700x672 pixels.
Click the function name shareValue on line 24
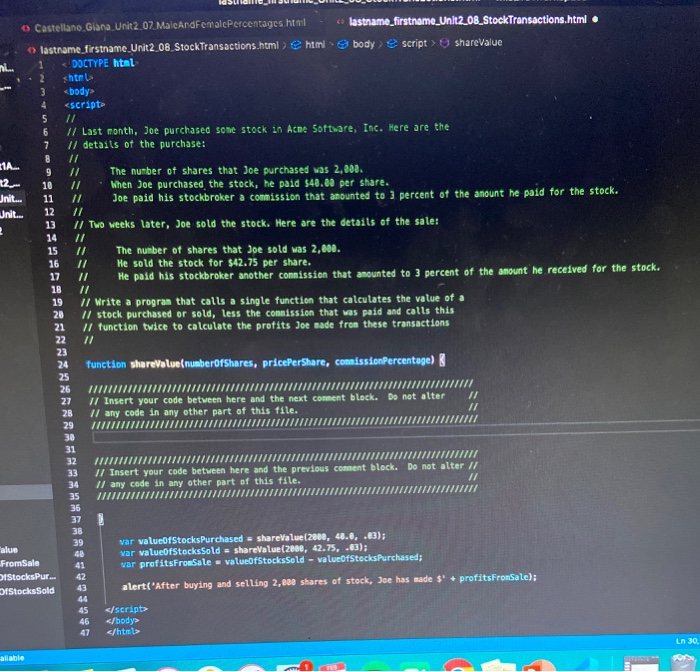(x=155, y=364)
